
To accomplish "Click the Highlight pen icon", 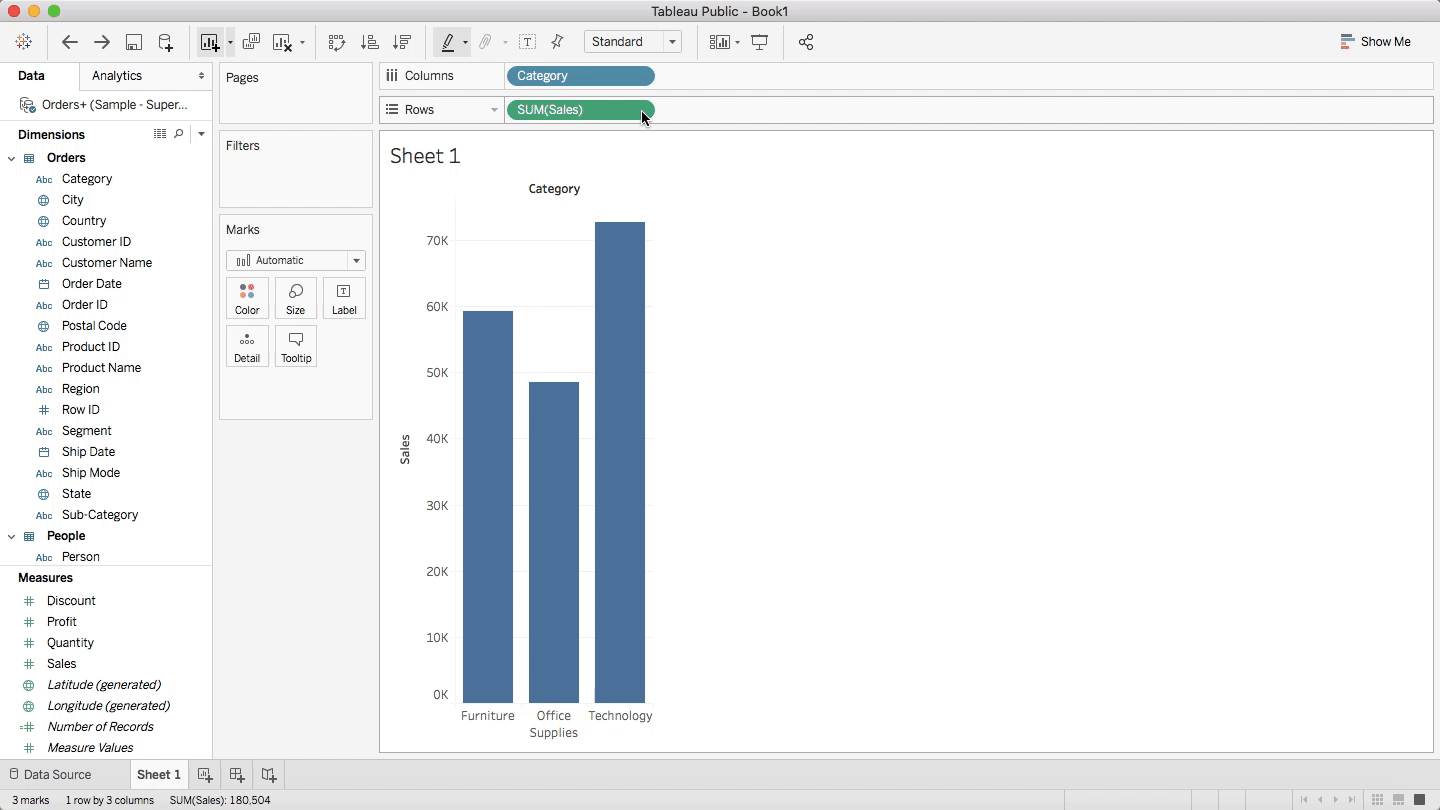I will coord(448,42).
